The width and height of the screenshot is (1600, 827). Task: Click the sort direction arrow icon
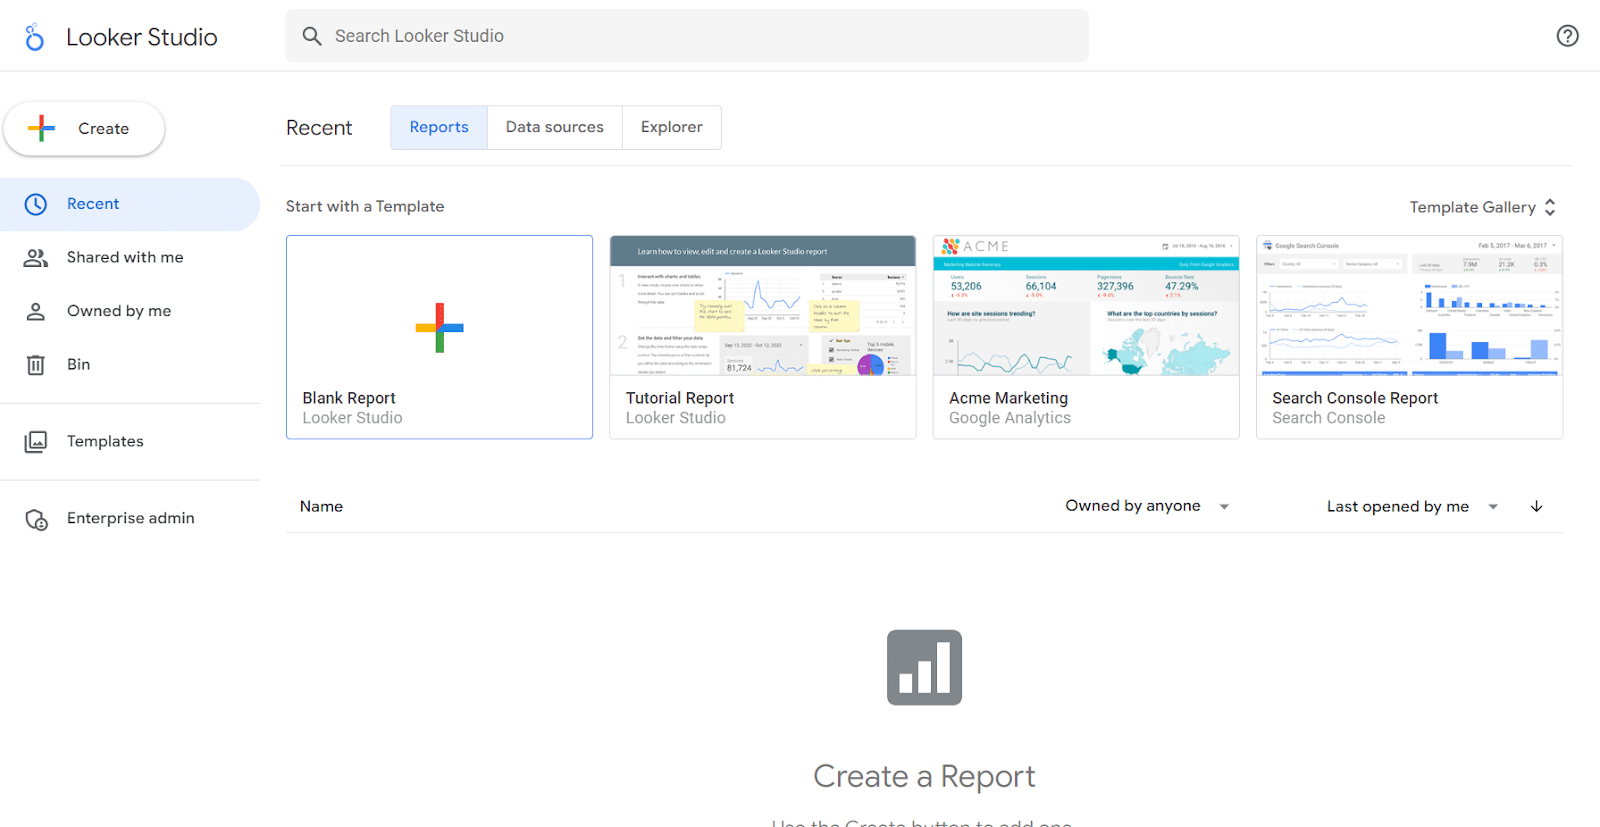point(1536,507)
